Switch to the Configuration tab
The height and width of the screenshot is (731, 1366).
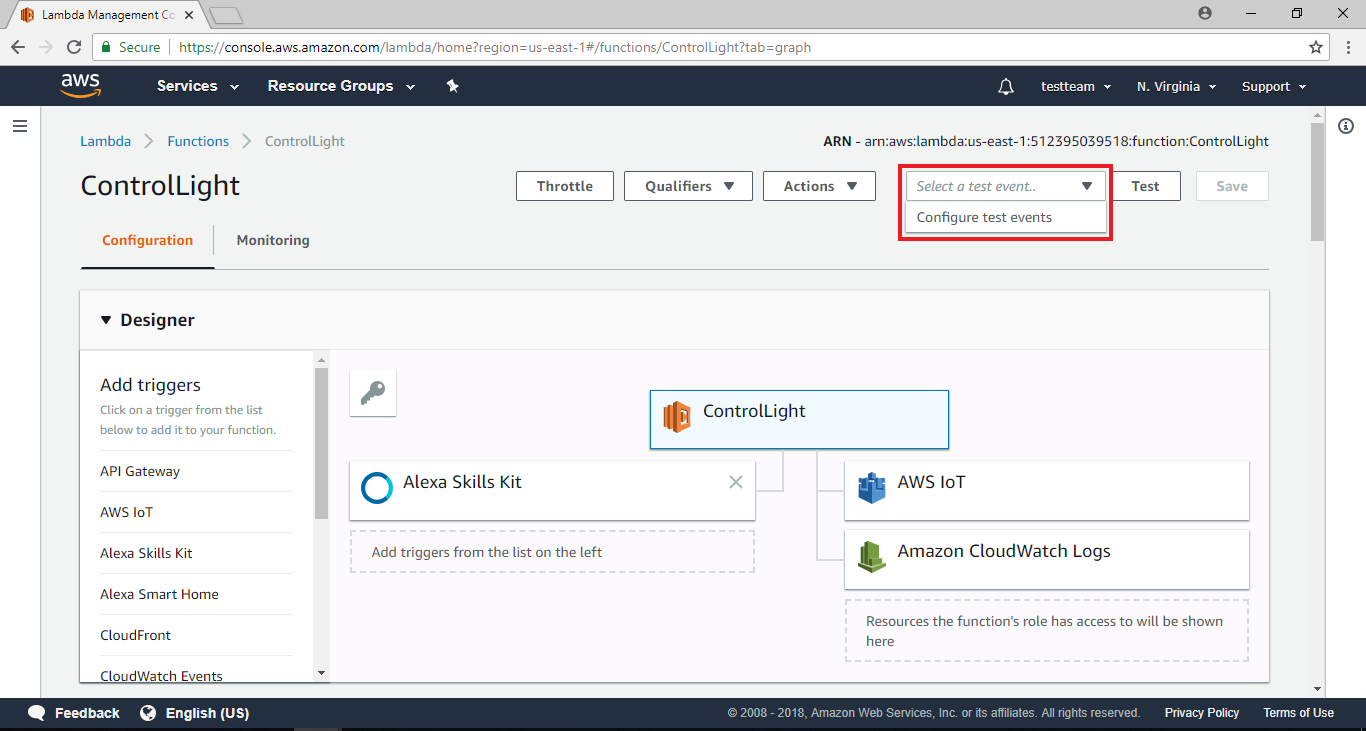pyautogui.click(x=147, y=240)
